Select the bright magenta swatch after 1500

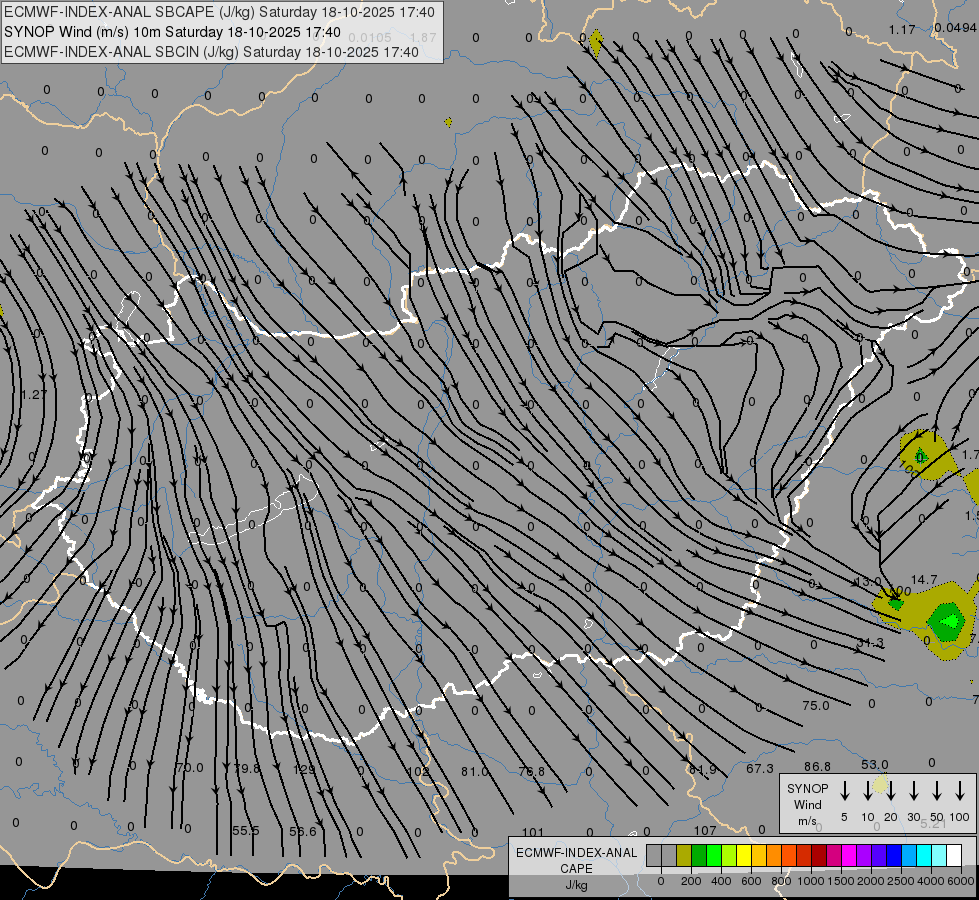tap(849, 856)
